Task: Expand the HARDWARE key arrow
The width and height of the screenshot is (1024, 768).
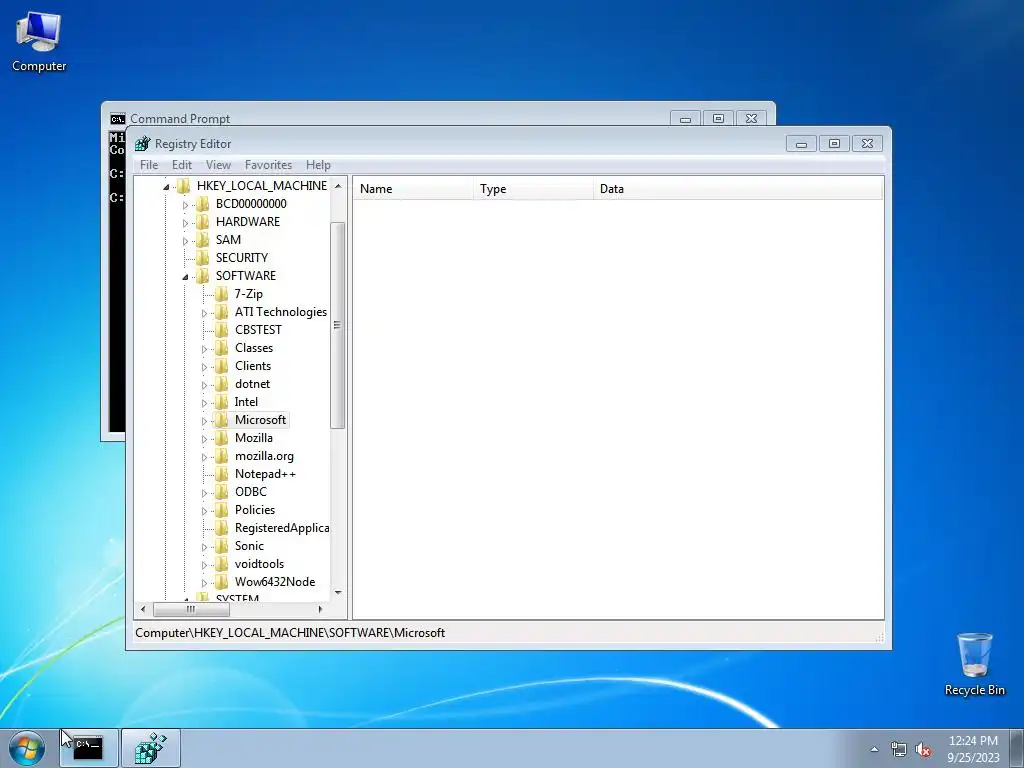Action: pos(185,223)
